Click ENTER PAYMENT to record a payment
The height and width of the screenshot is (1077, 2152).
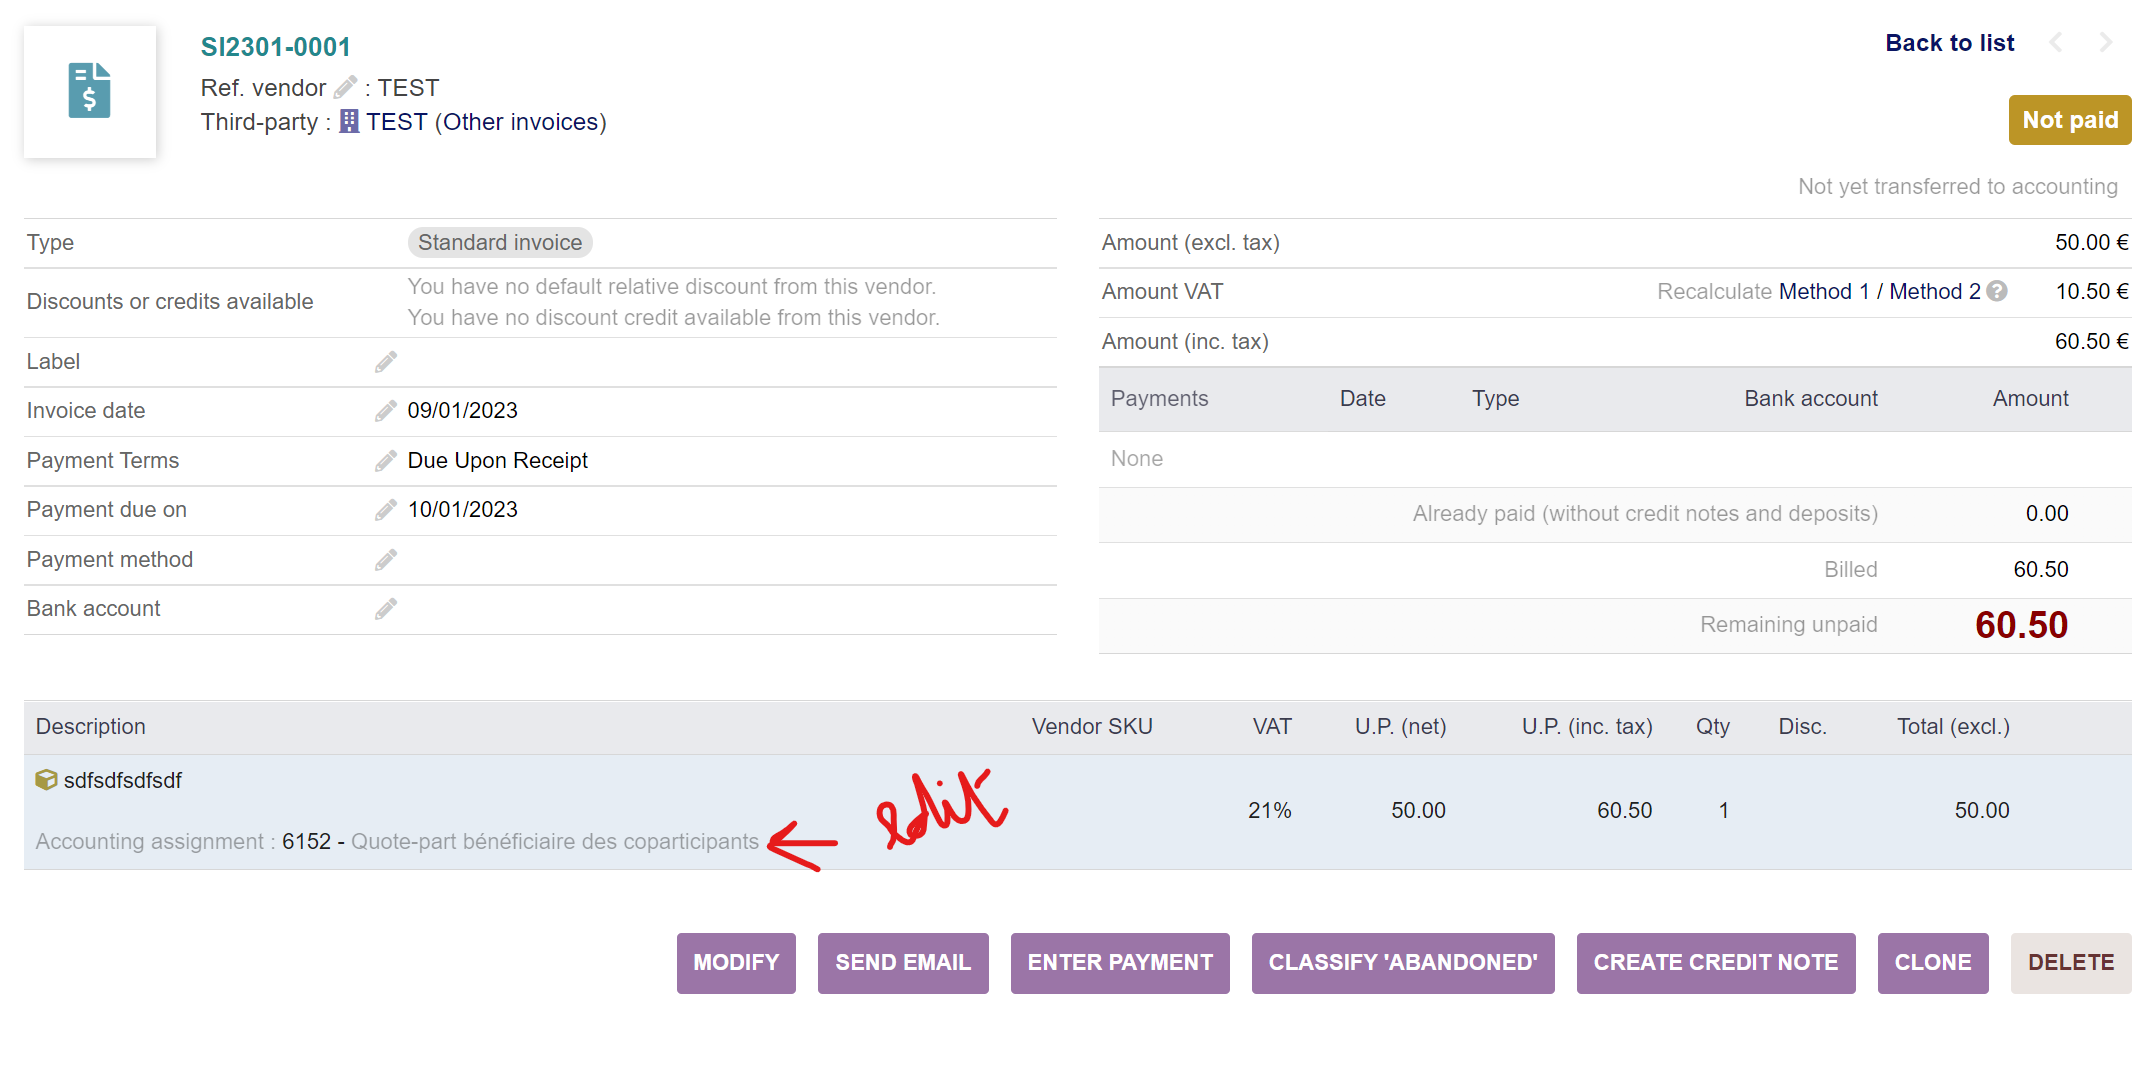coord(1120,962)
